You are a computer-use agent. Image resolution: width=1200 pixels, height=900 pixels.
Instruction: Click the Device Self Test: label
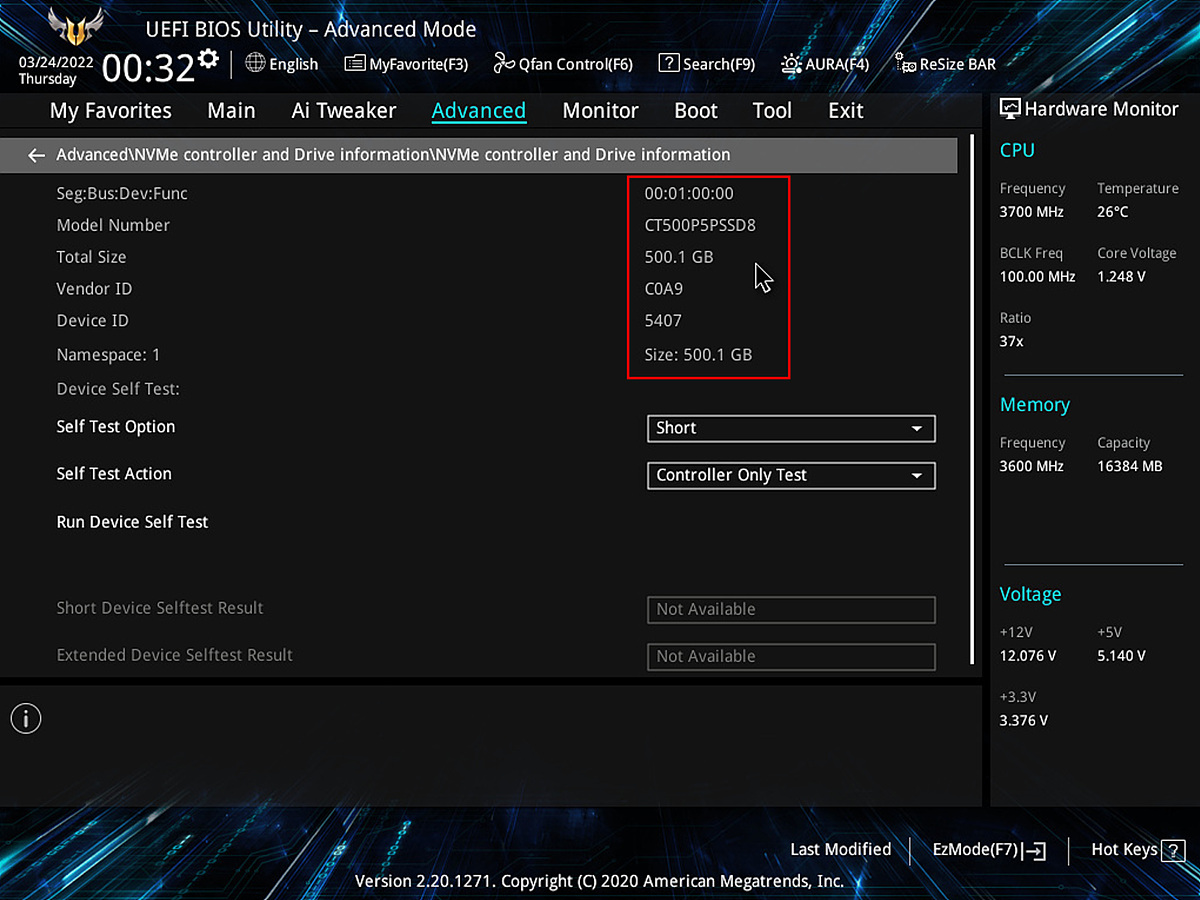point(118,389)
